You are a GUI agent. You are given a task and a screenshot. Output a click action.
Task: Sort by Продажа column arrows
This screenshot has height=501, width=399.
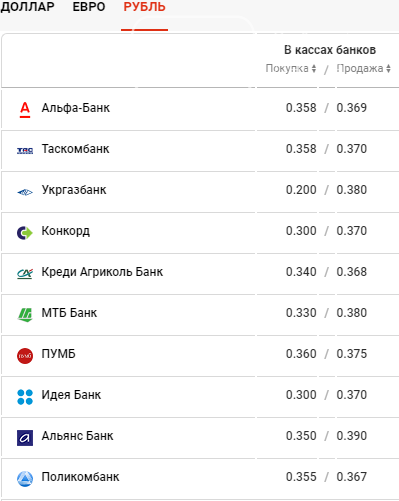tap(388, 69)
